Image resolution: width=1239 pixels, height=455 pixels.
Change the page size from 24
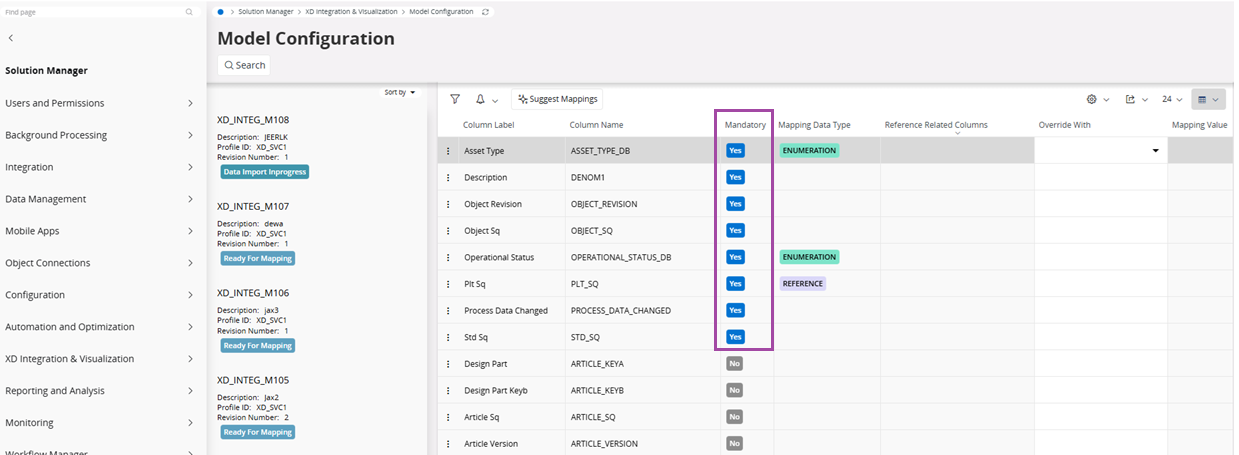[x=1172, y=99]
